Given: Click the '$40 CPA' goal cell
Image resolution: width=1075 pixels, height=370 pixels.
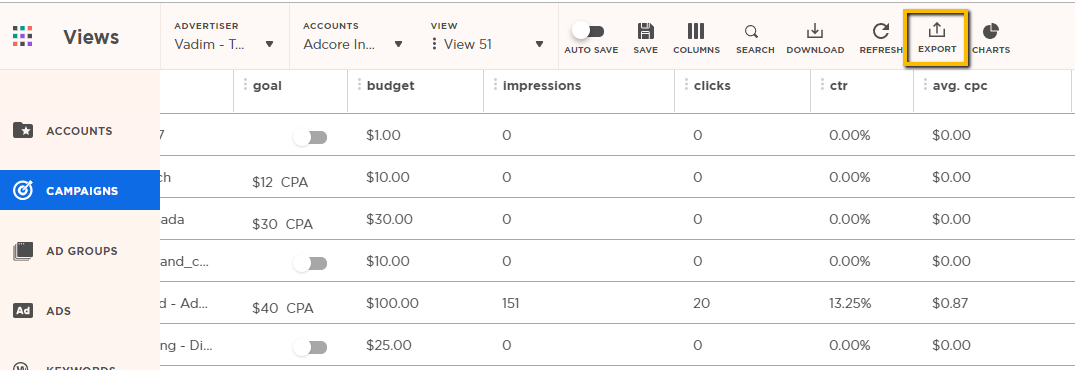Looking at the screenshot, I should pyautogui.click(x=282, y=308).
